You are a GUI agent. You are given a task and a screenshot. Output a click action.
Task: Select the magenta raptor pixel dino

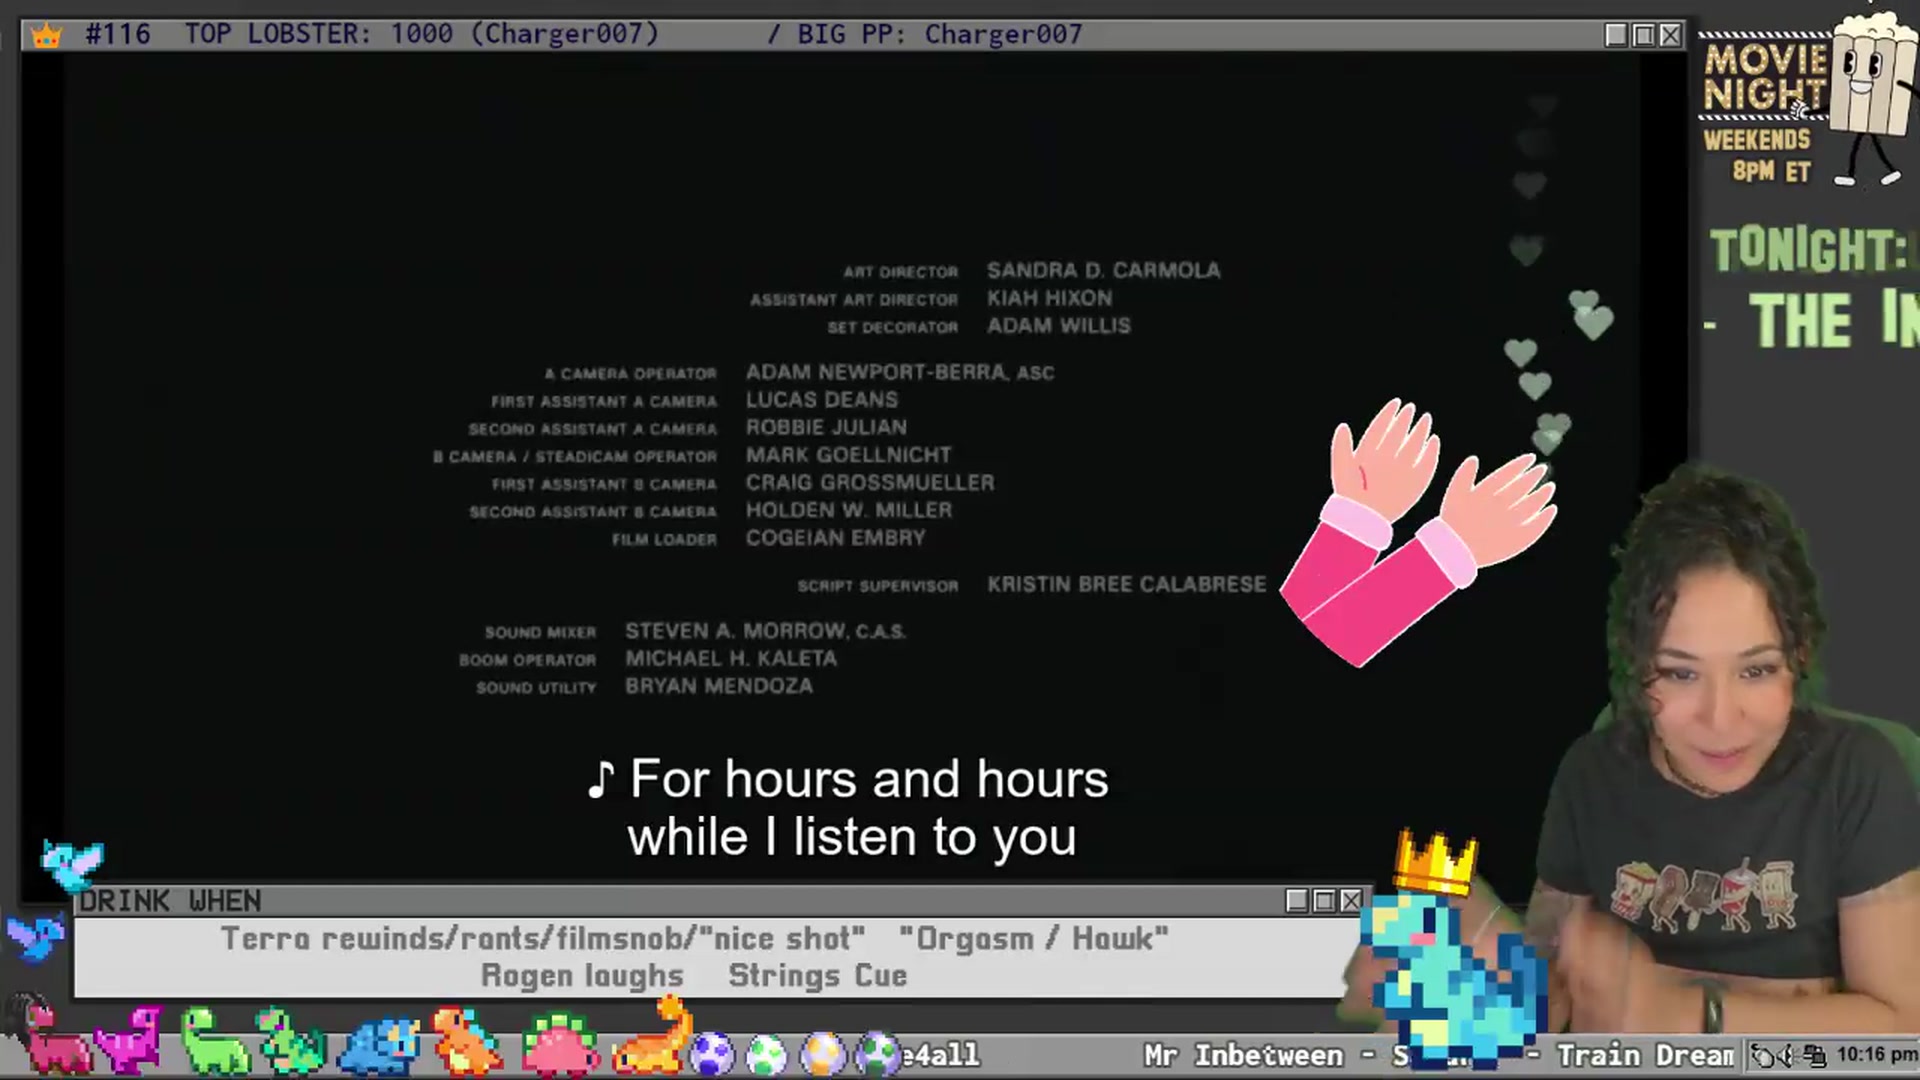(x=130, y=1041)
